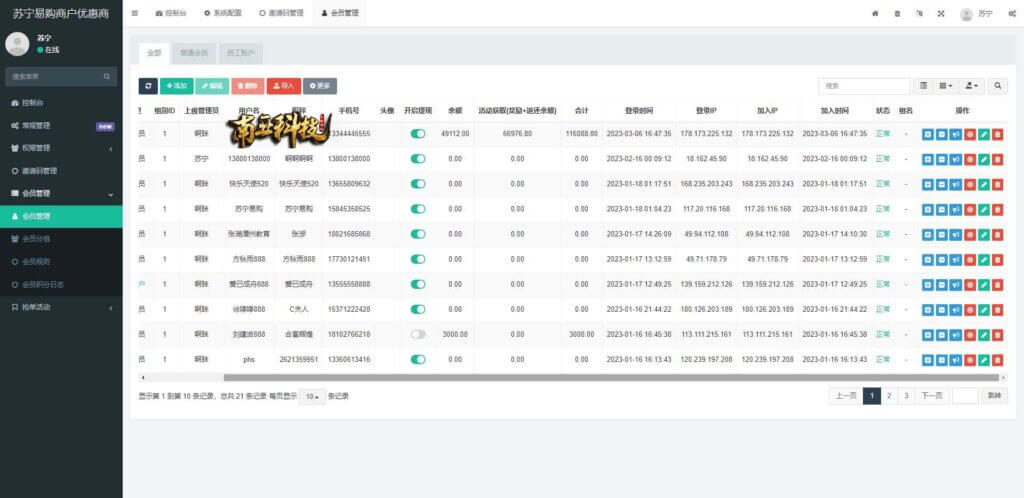1024x498 pixels.
Task: Toggle withdrawal switch for phone 13344445555
Action: (x=418, y=134)
